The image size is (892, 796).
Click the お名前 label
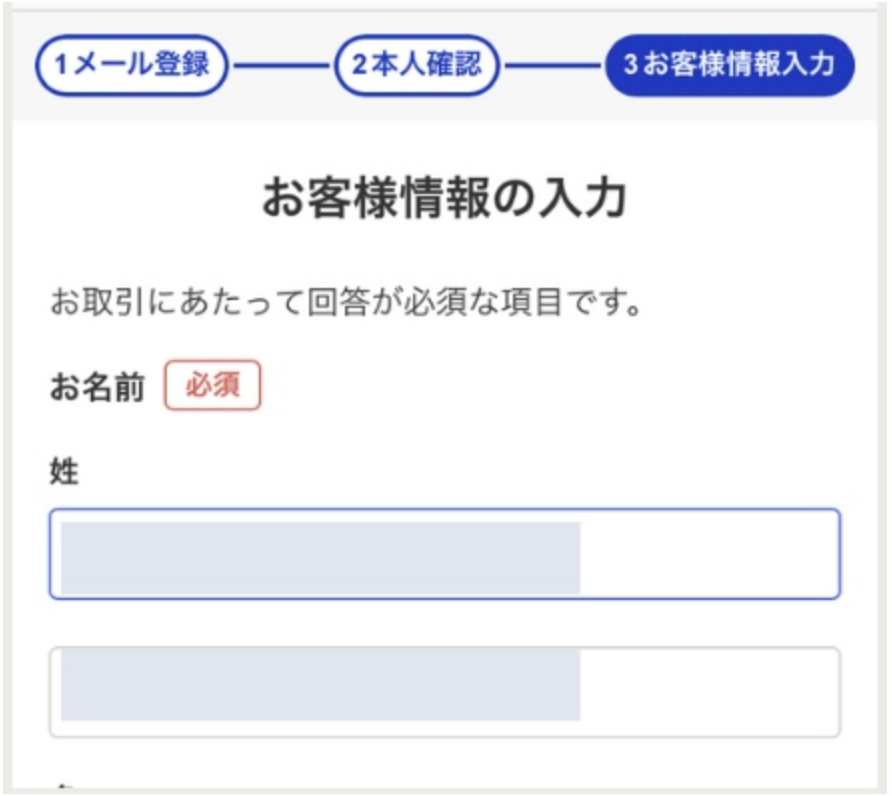[x=98, y=388]
